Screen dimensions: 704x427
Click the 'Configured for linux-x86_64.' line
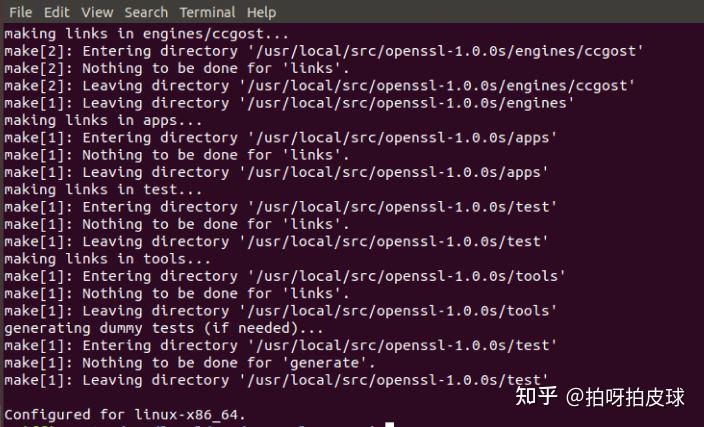pos(125,413)
